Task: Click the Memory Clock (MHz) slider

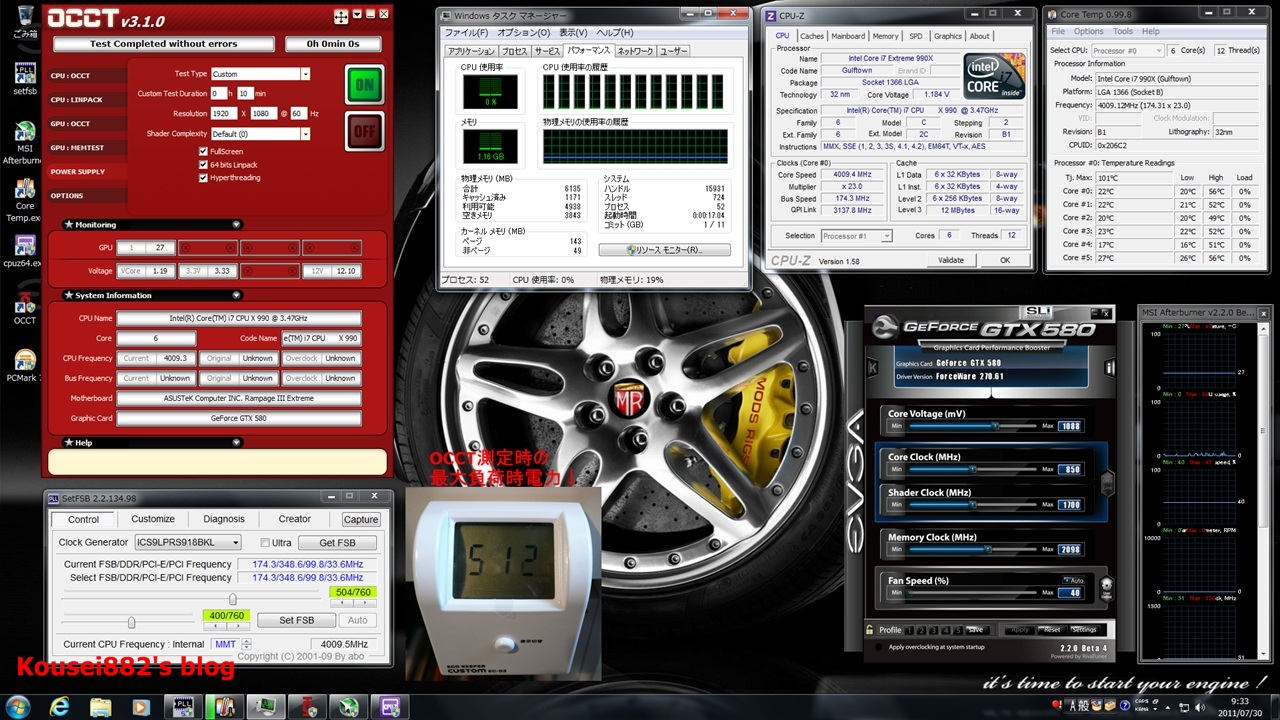Action: [972, 549]
